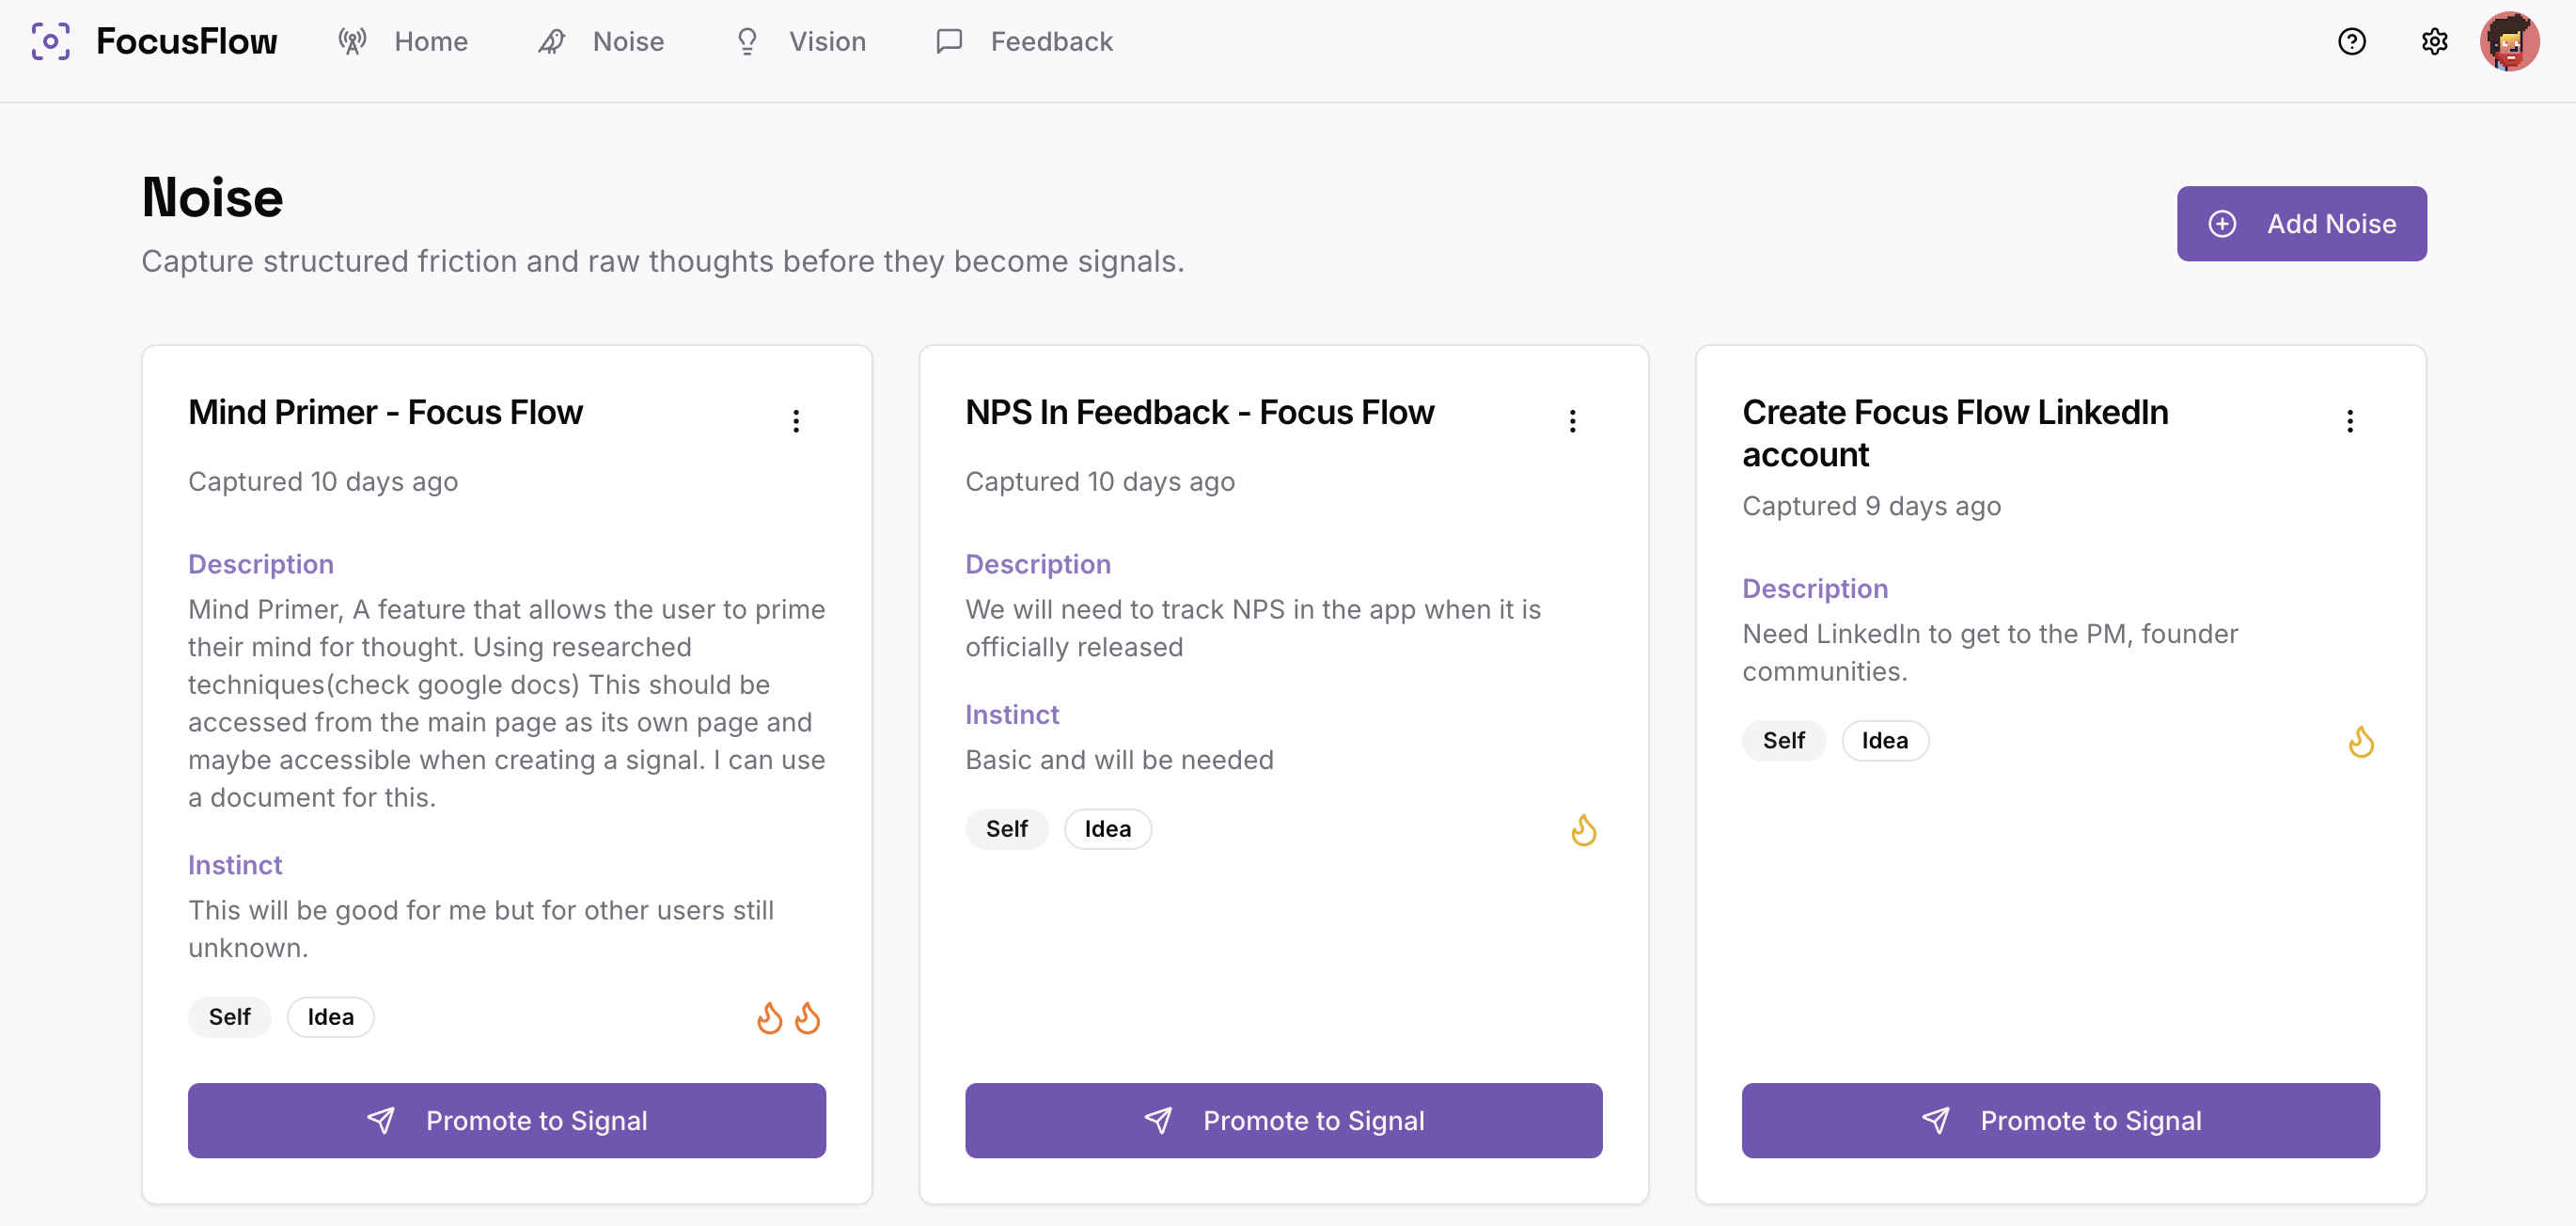Open settings gear icon

coord(2434,42)
